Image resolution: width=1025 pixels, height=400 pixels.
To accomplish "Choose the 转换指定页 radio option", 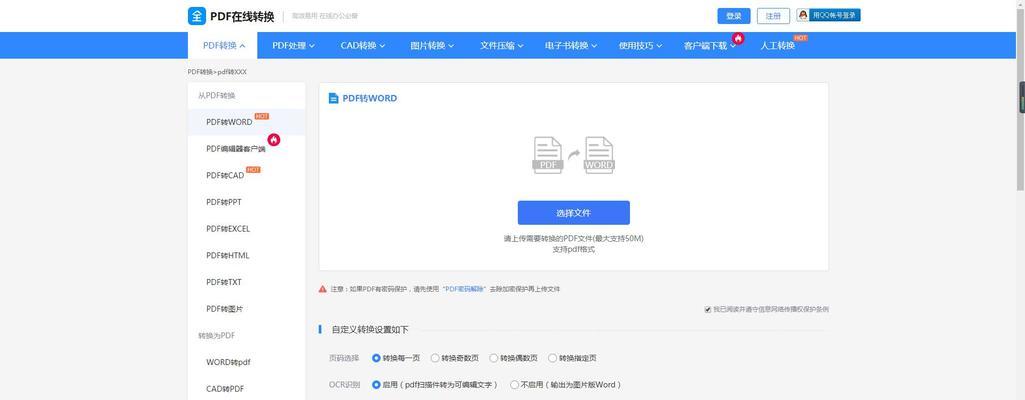I will (553, 357).
